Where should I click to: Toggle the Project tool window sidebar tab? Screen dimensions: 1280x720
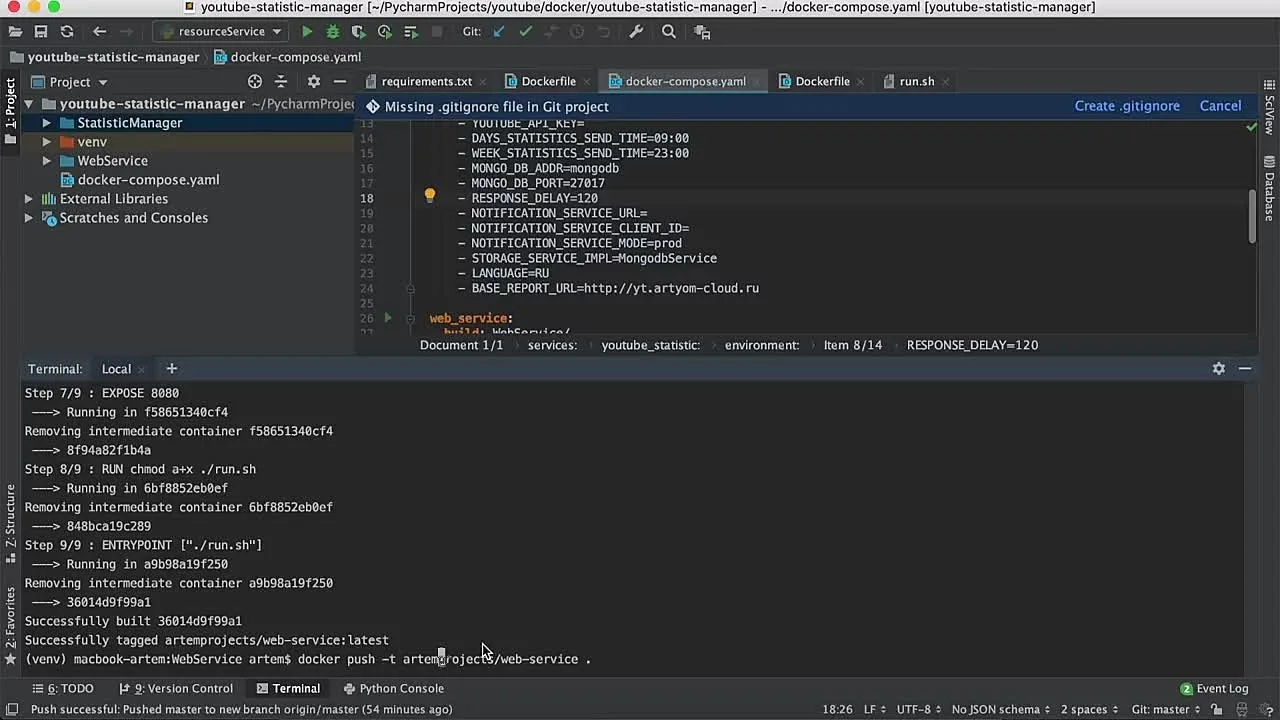tap(11, 105)
